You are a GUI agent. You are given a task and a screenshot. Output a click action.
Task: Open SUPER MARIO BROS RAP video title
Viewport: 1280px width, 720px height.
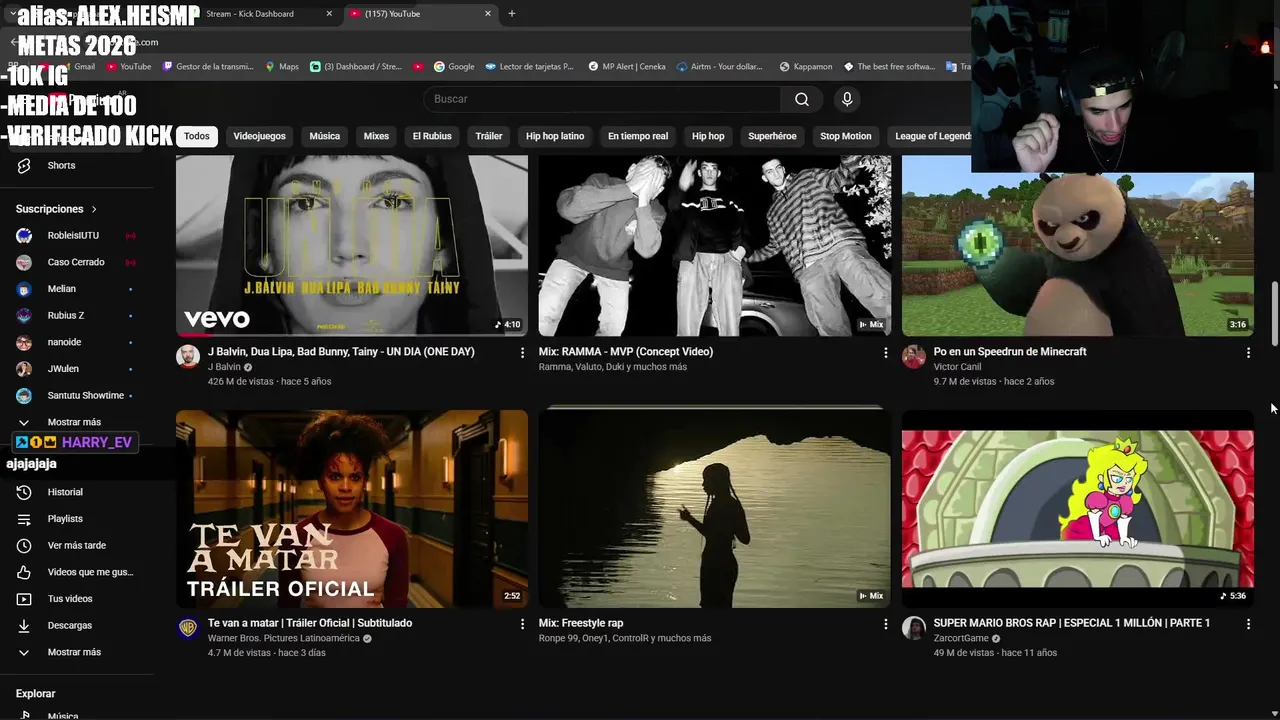pyautogui.click(x=1072, y=623)
